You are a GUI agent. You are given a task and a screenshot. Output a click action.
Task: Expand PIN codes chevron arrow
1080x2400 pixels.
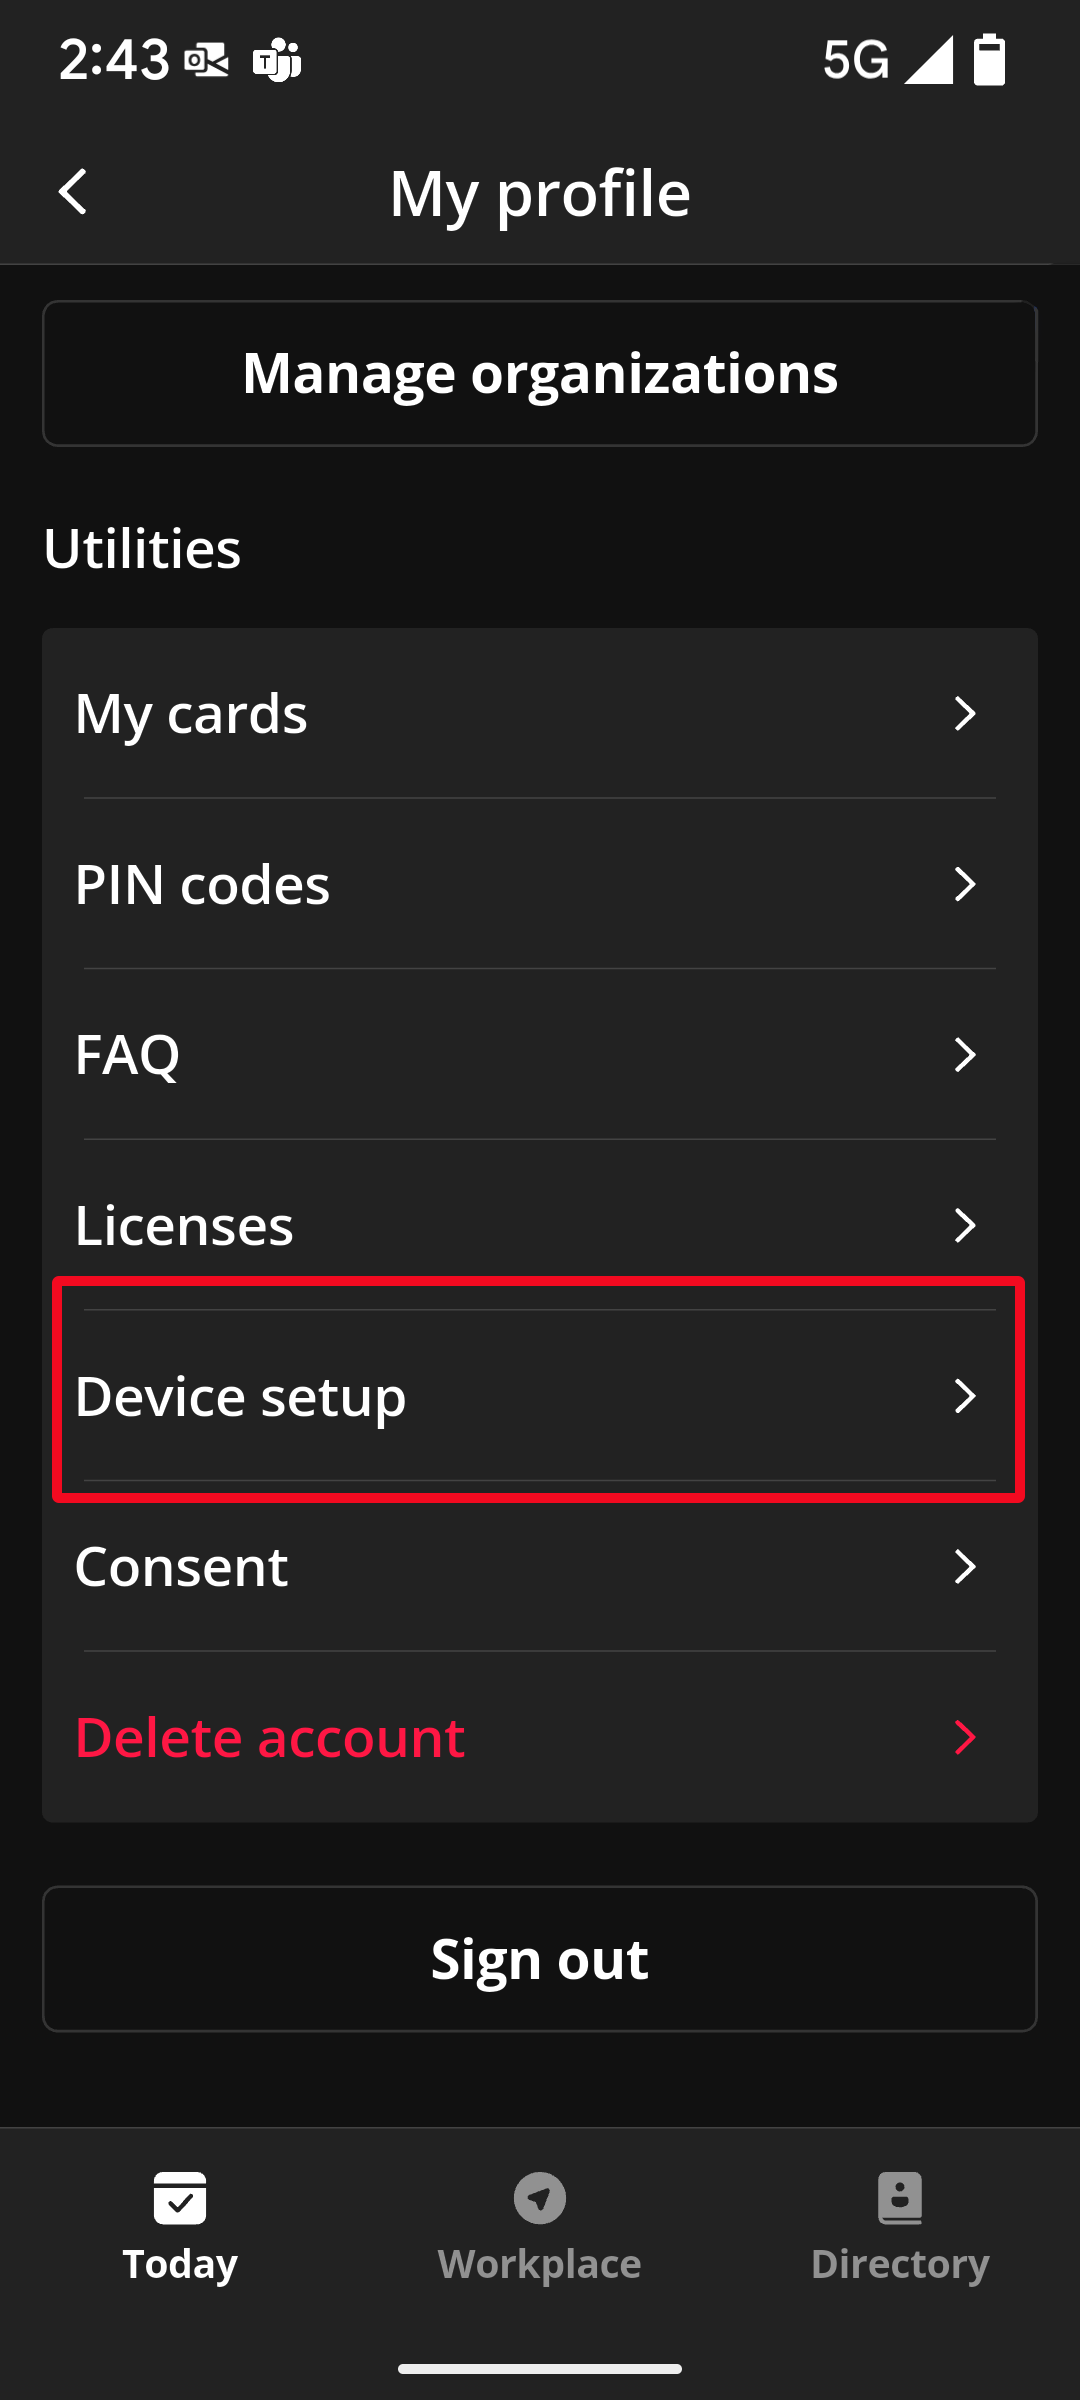(x=965, y=884)
